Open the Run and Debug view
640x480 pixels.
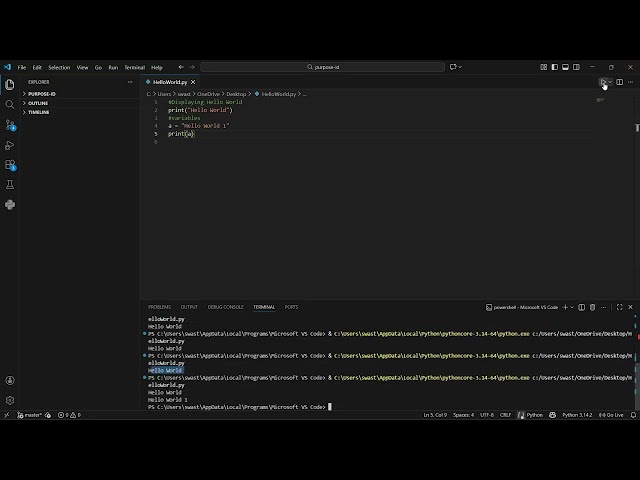10,145
